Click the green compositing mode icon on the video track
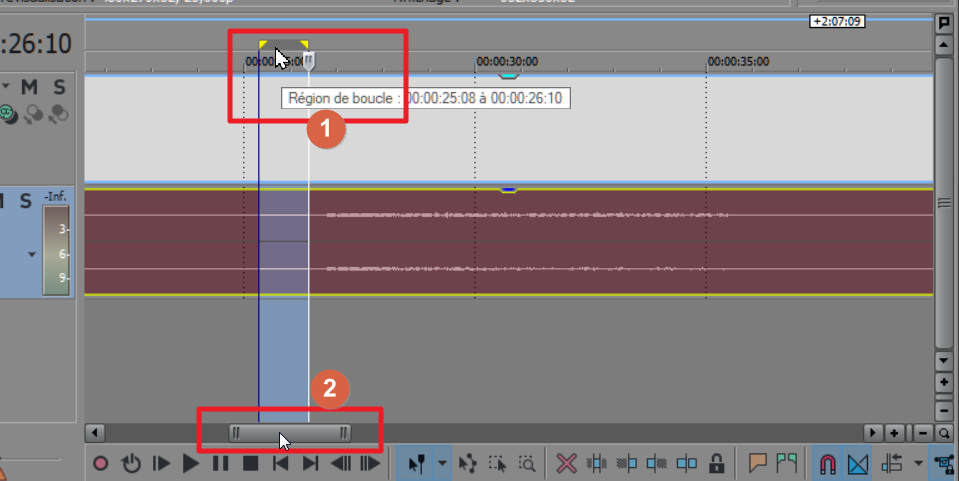Viewport: 959px width, 481px height. (7, 113)
